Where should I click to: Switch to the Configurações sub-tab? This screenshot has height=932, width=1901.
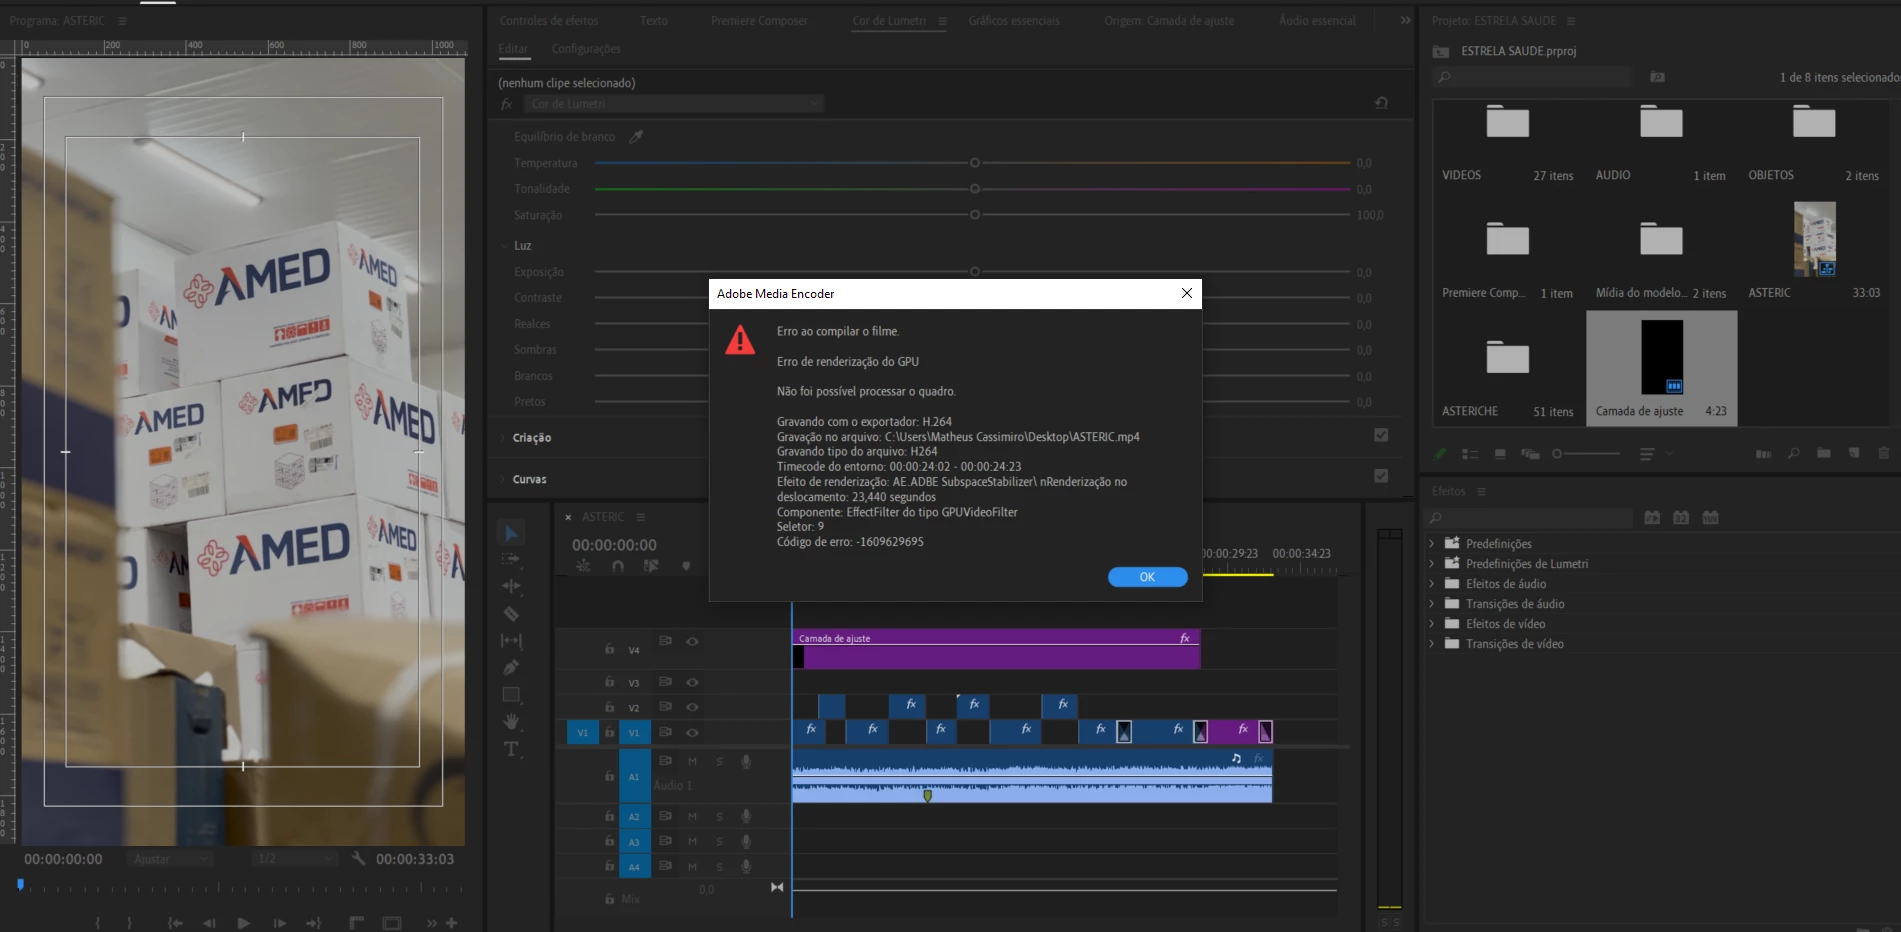(586, 49)
